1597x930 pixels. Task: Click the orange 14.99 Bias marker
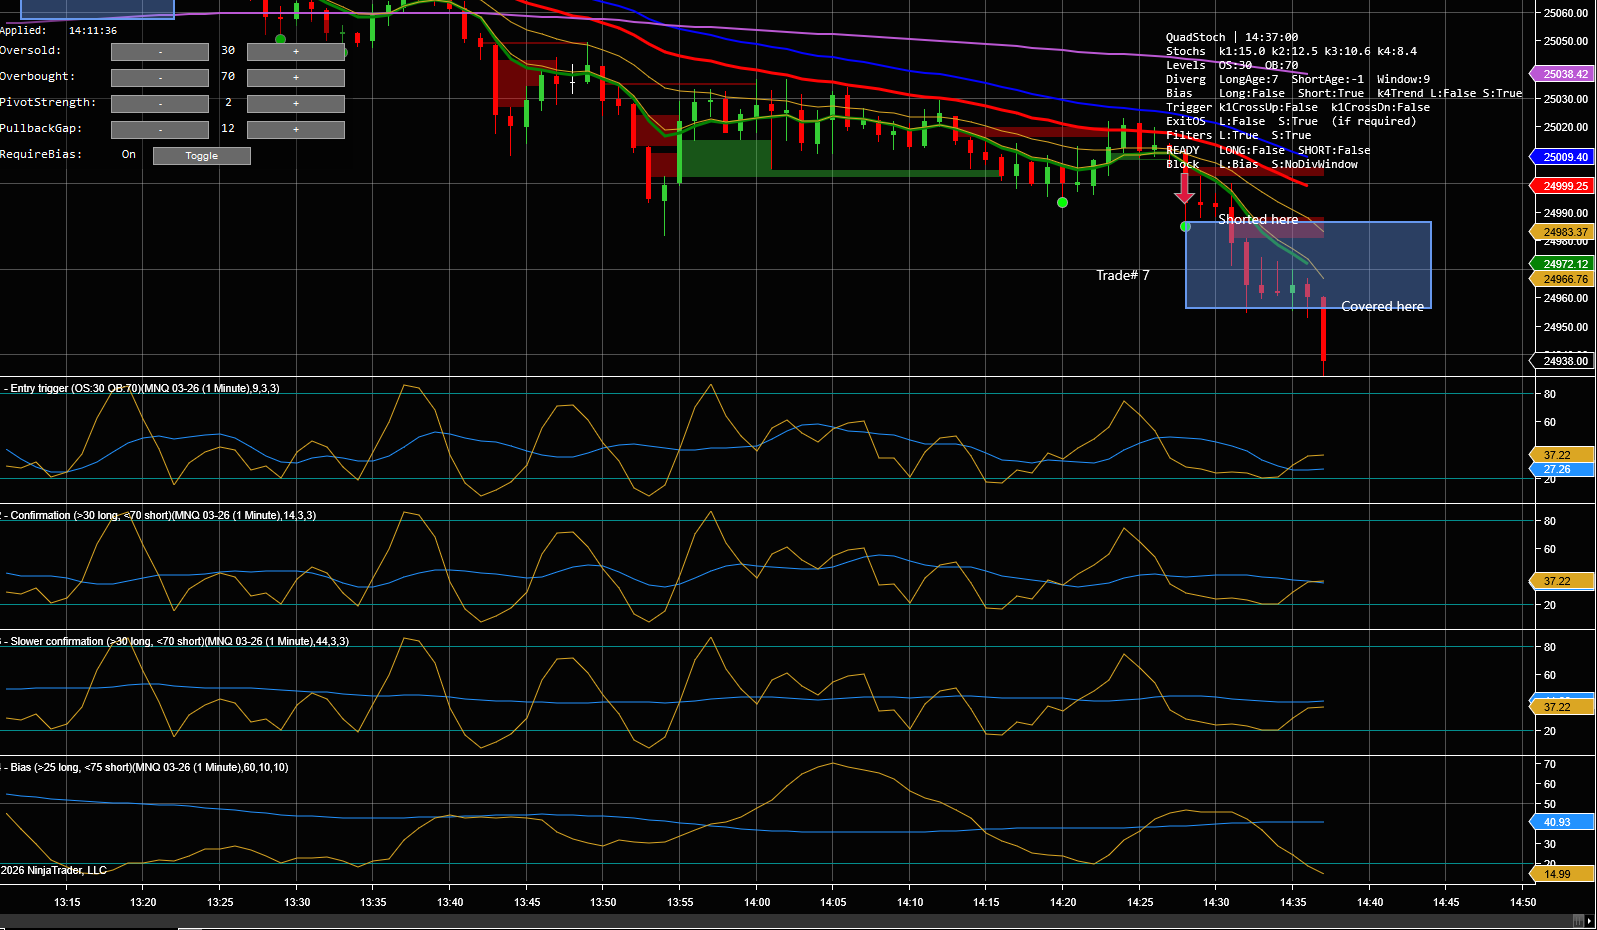1563,874
